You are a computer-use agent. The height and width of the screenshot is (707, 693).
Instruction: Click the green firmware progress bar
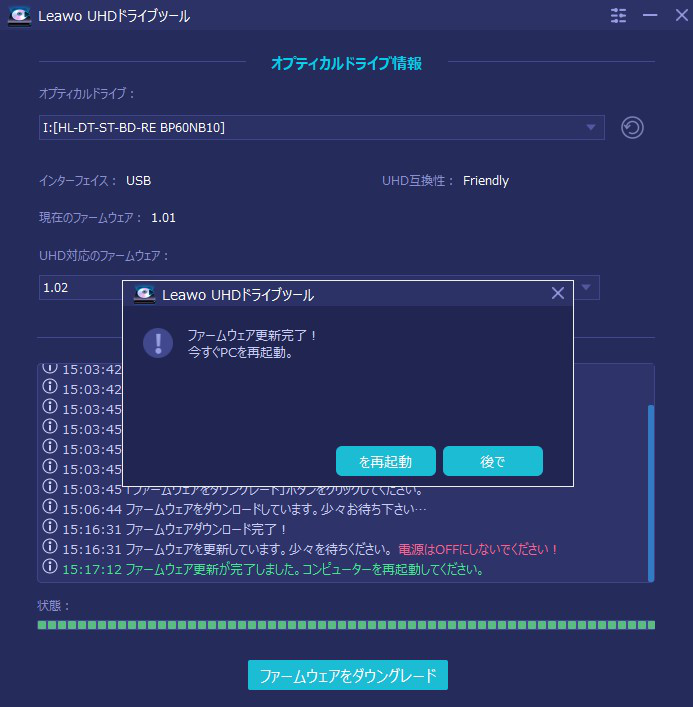[x=346, y=624]
